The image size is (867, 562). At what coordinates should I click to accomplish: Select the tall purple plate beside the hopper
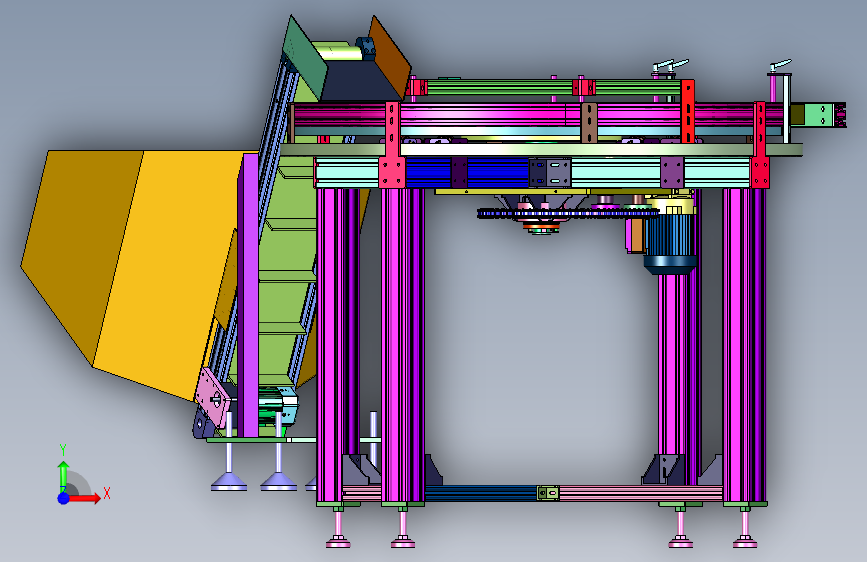[248, 295]
